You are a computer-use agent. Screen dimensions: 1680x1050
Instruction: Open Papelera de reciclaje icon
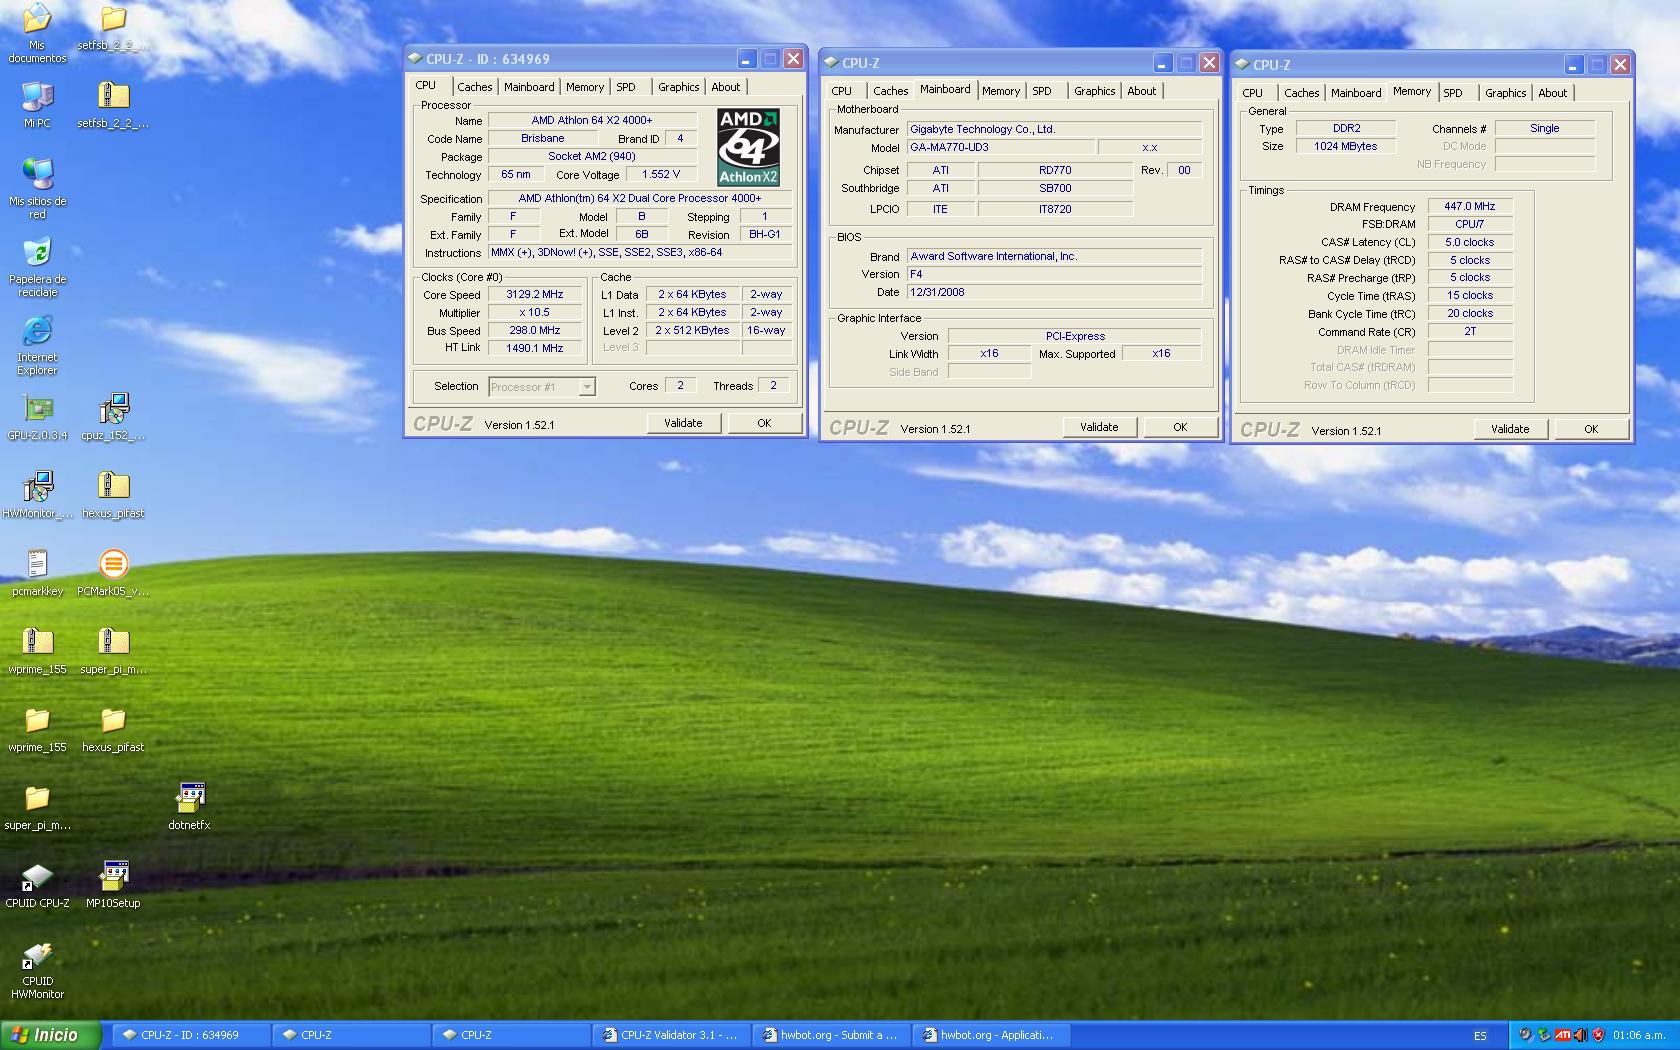point(37,266)
